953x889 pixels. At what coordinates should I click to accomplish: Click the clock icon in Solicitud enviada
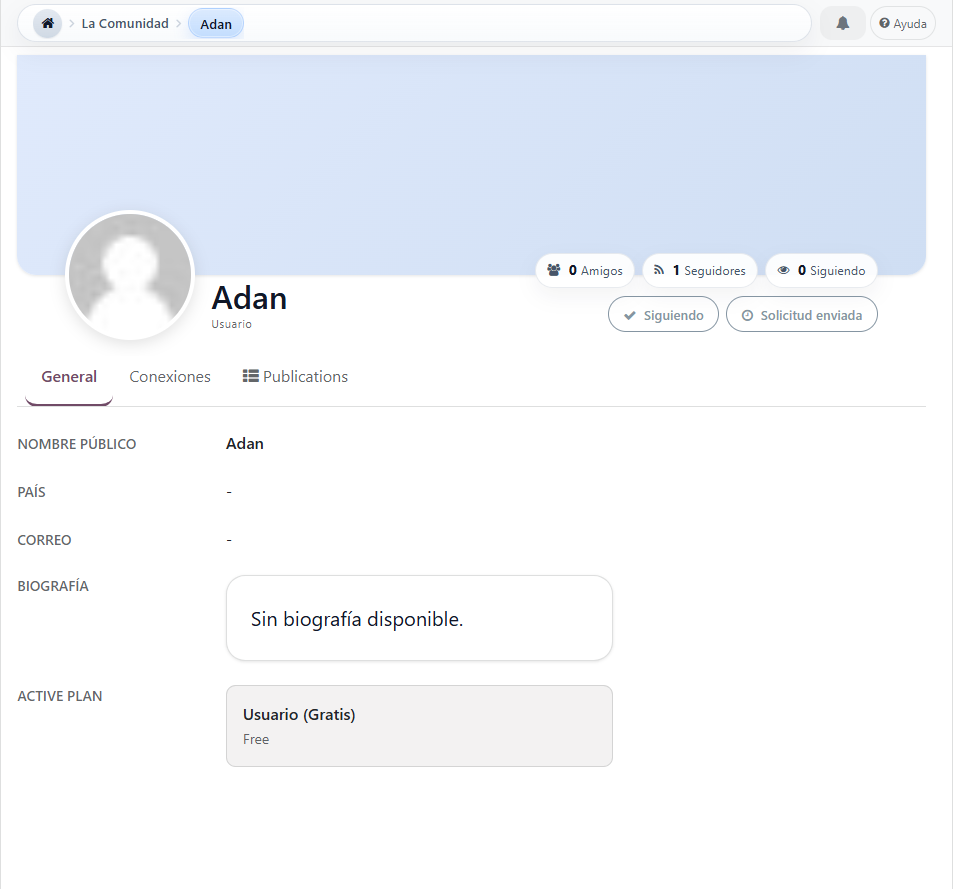click(x=748, y=315)
